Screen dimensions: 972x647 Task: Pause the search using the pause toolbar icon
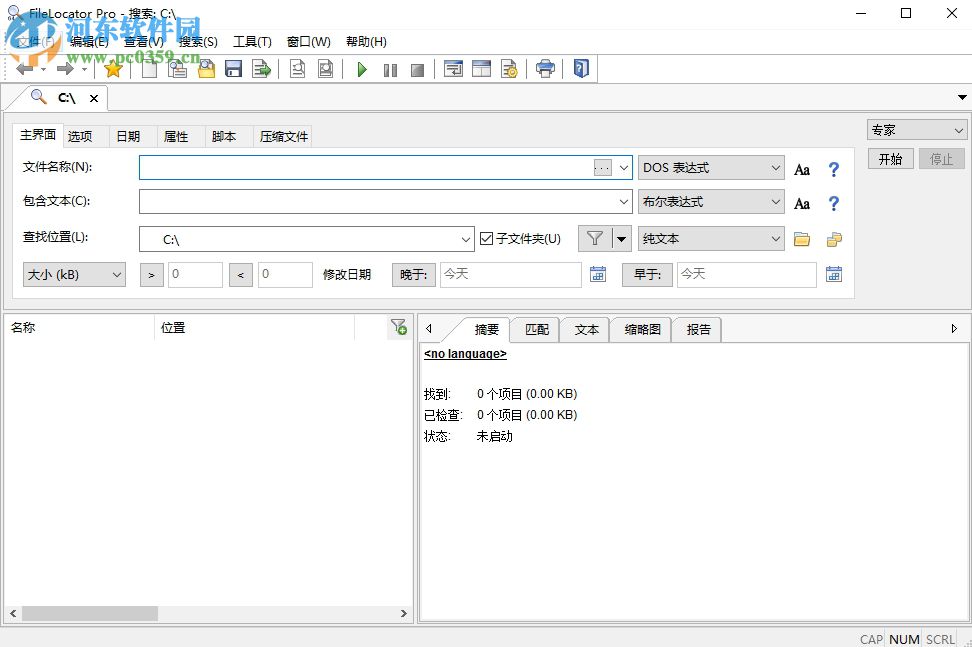pos(389,68)
